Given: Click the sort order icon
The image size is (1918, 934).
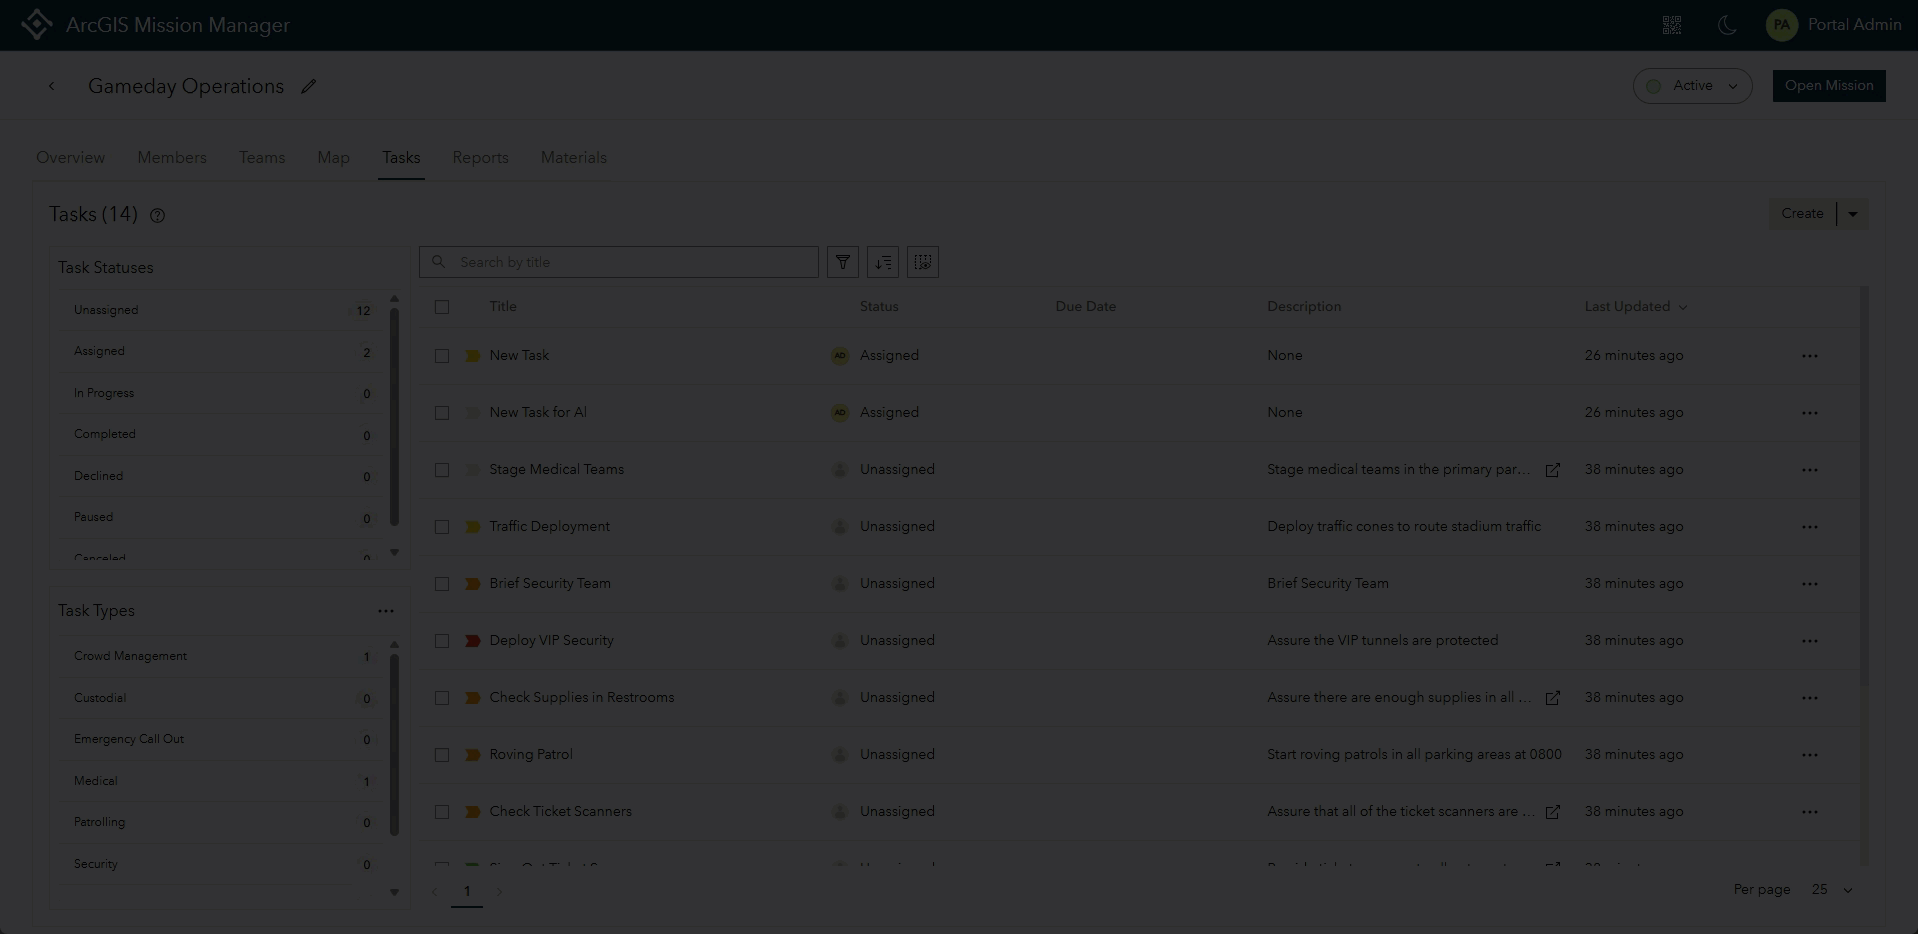Looking at the screenshot, I should click(882, 262).
